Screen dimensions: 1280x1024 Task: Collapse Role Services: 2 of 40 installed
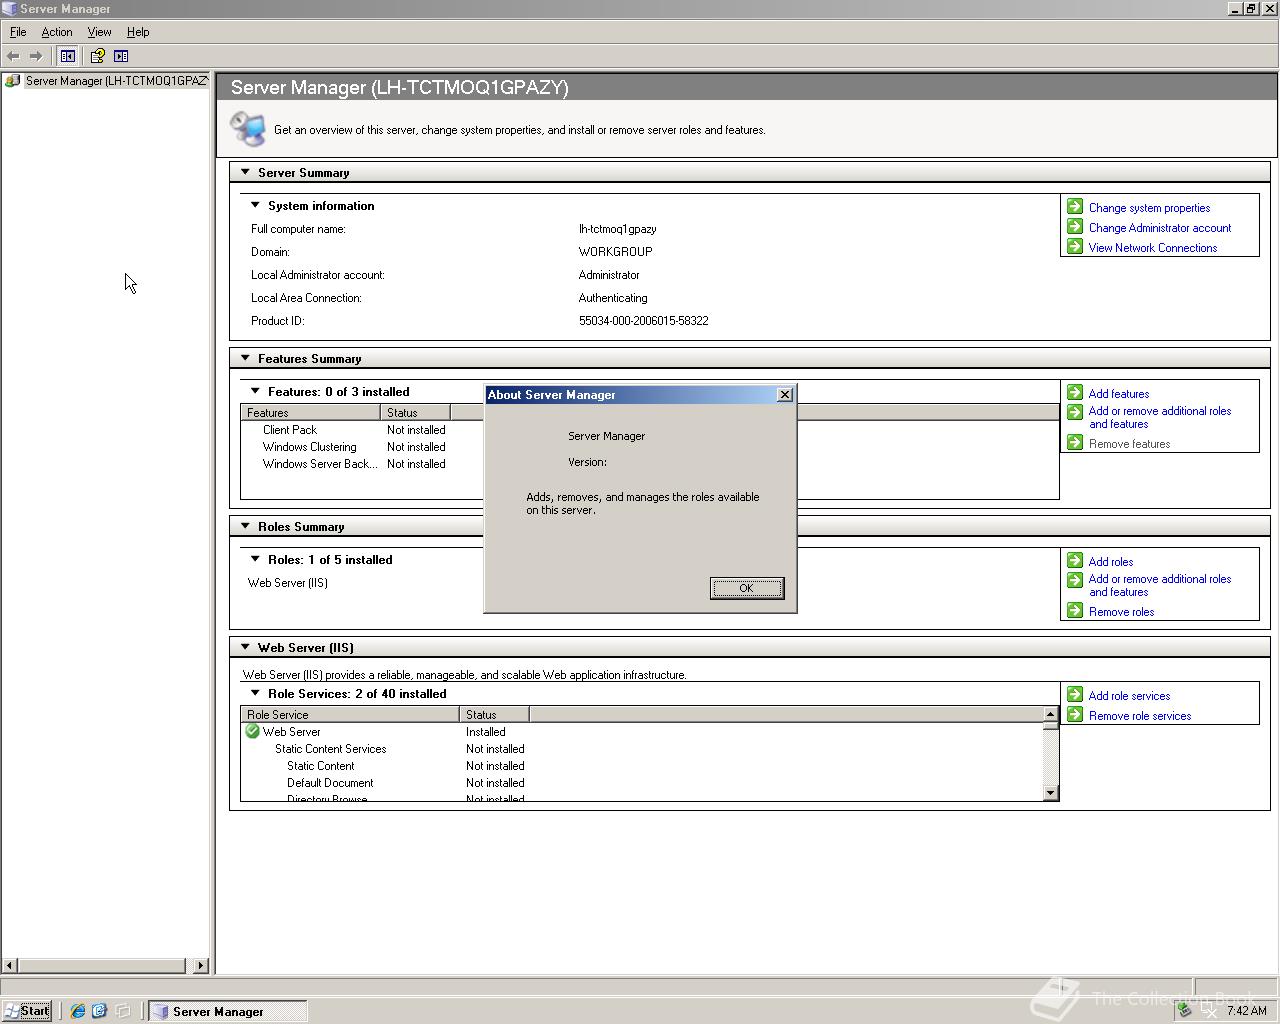tap(255, 693)
